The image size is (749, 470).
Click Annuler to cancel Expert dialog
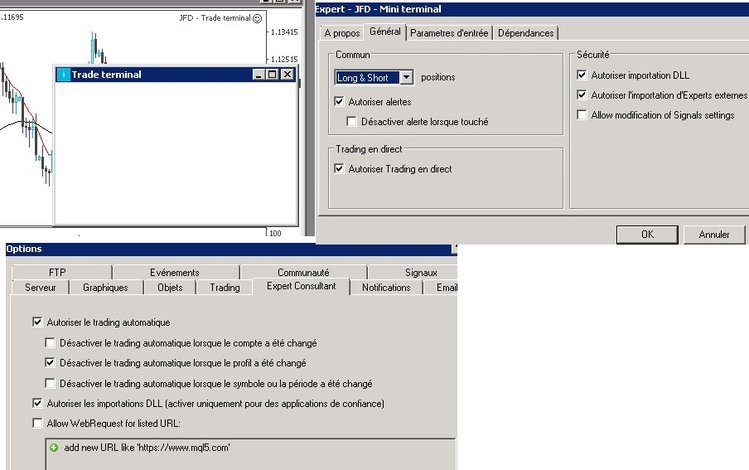714,235
